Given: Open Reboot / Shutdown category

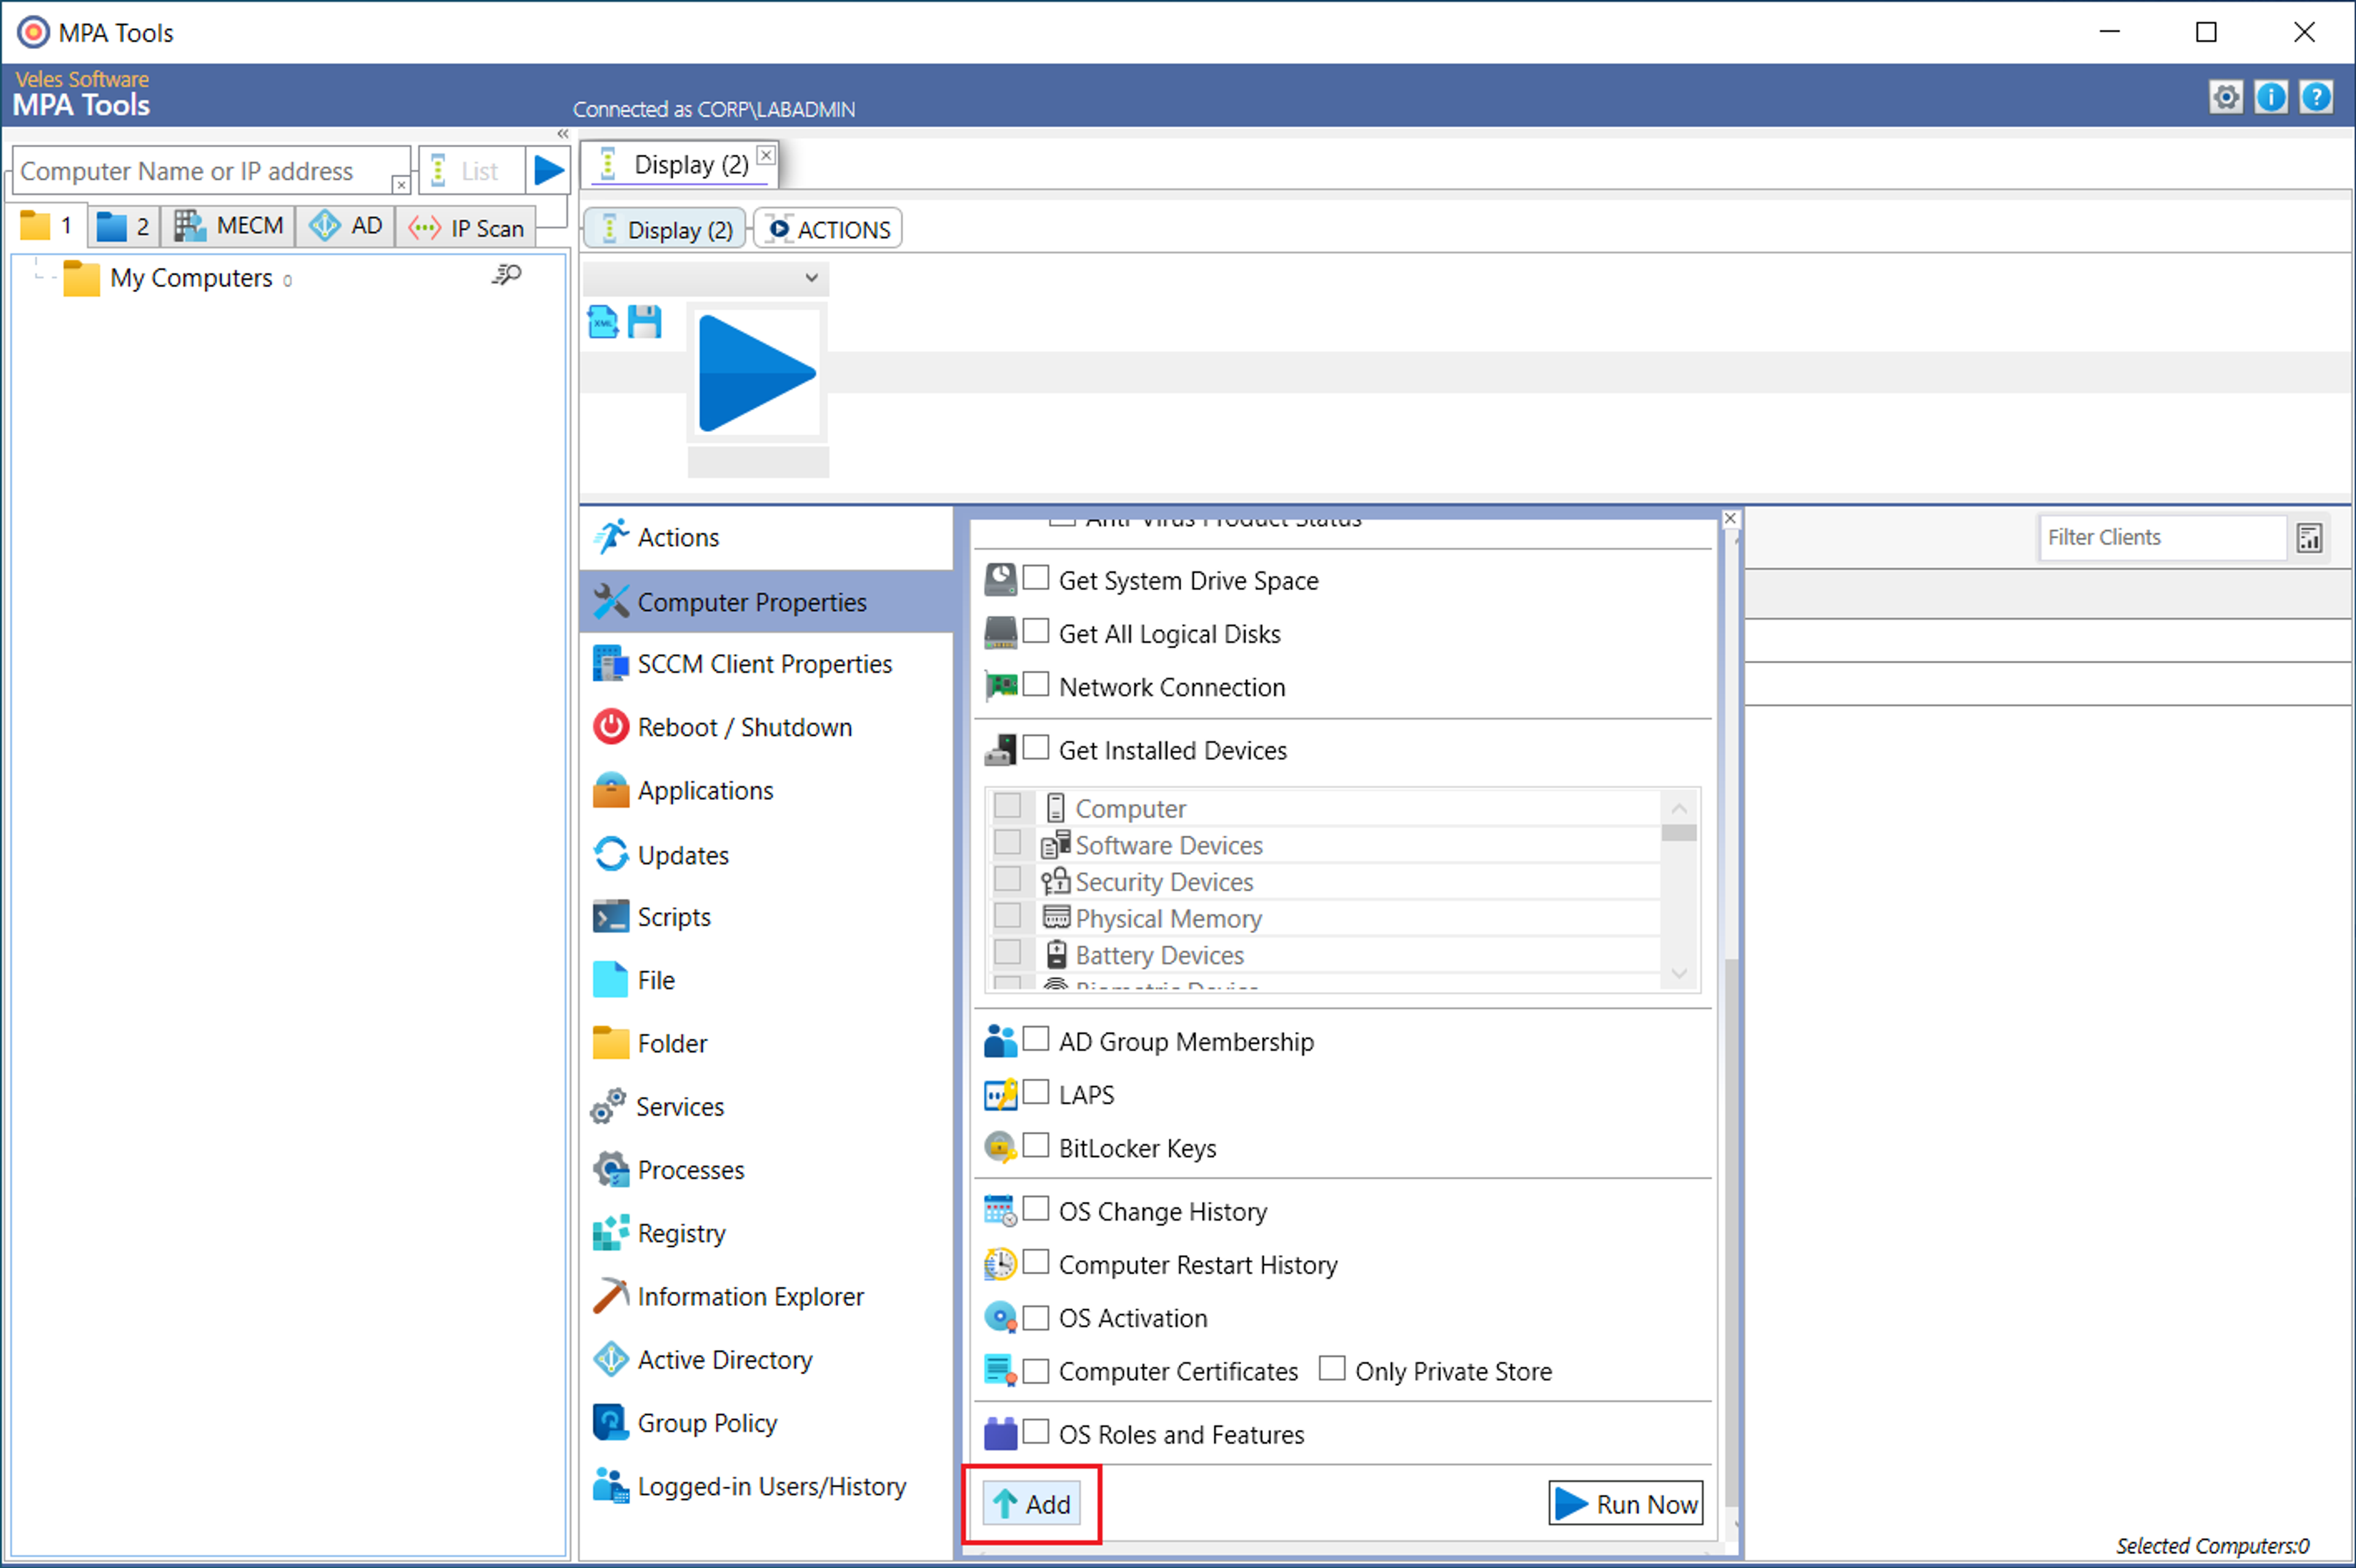Looking at the screenshot, I should tap(766, 727).
